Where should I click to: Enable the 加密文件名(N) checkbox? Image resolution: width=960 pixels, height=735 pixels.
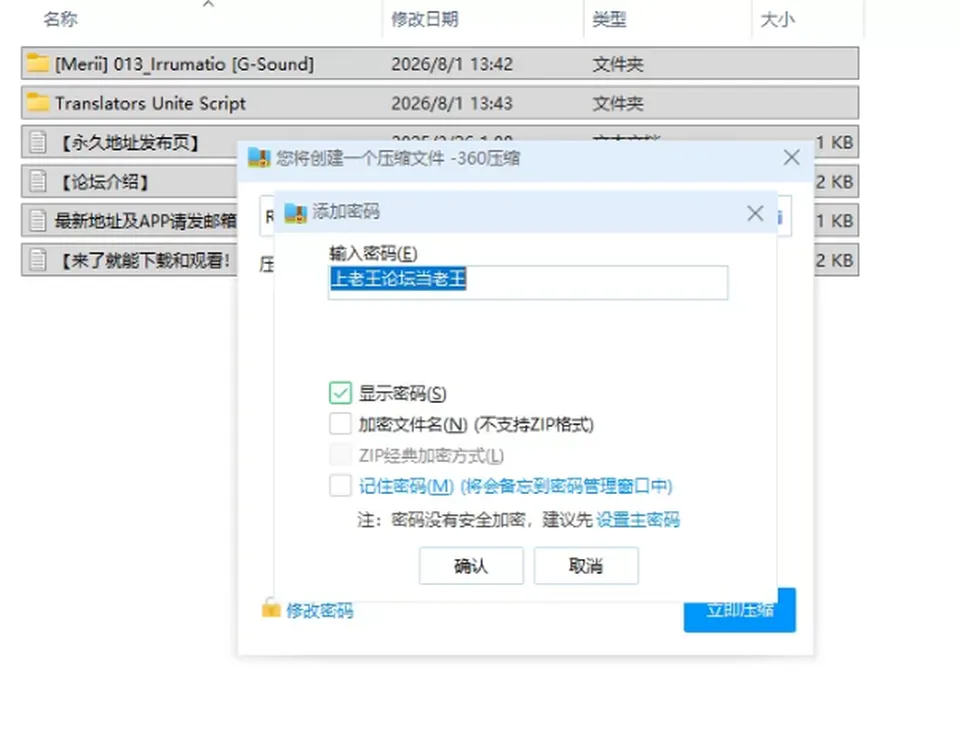[340, 424]
